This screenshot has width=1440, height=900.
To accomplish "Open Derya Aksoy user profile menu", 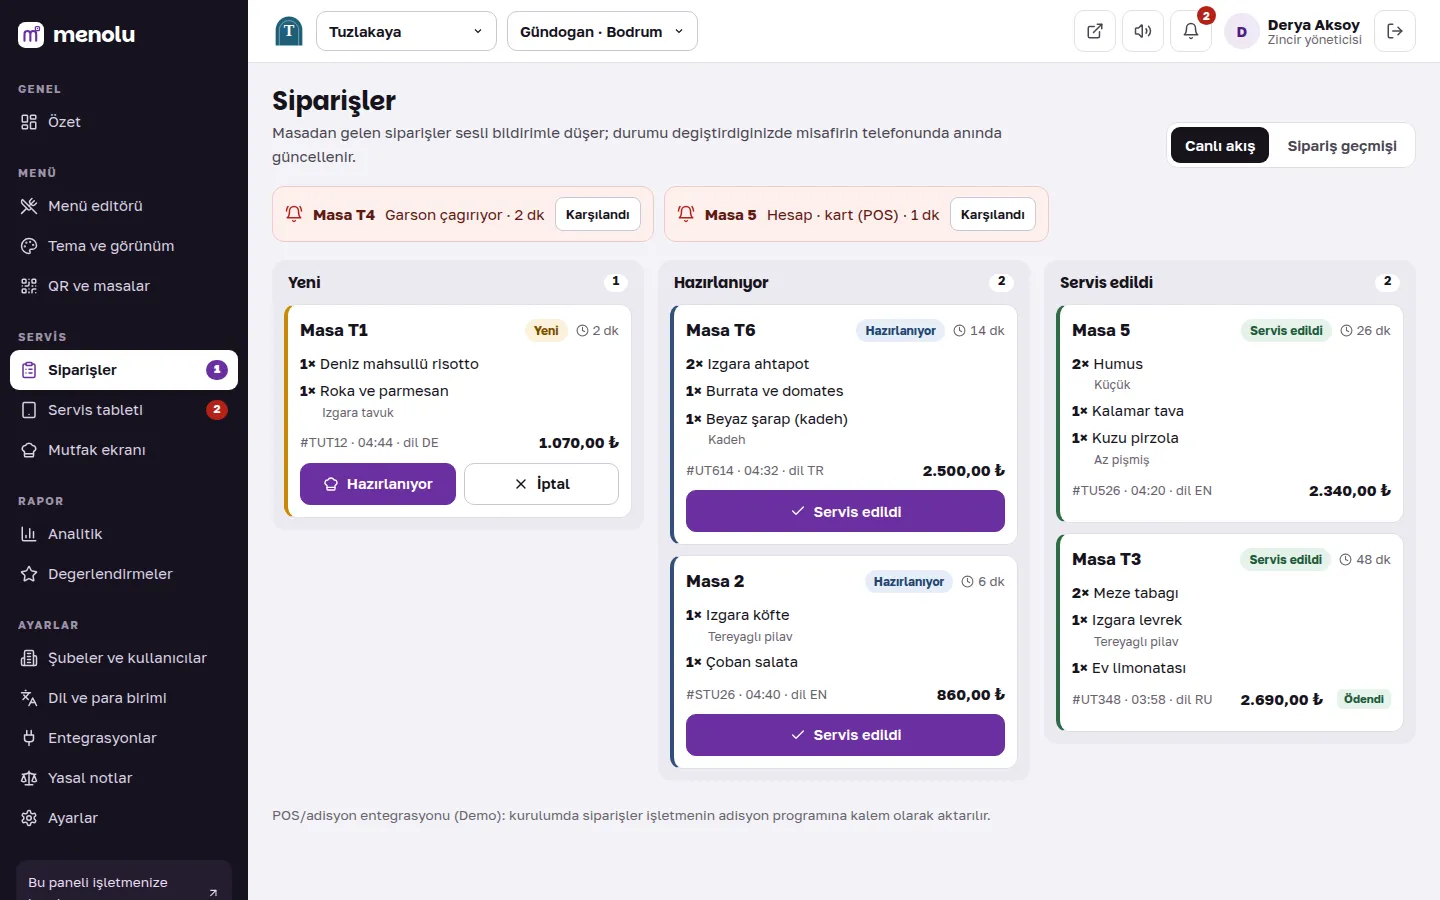I will click(x=1294, y=31).
